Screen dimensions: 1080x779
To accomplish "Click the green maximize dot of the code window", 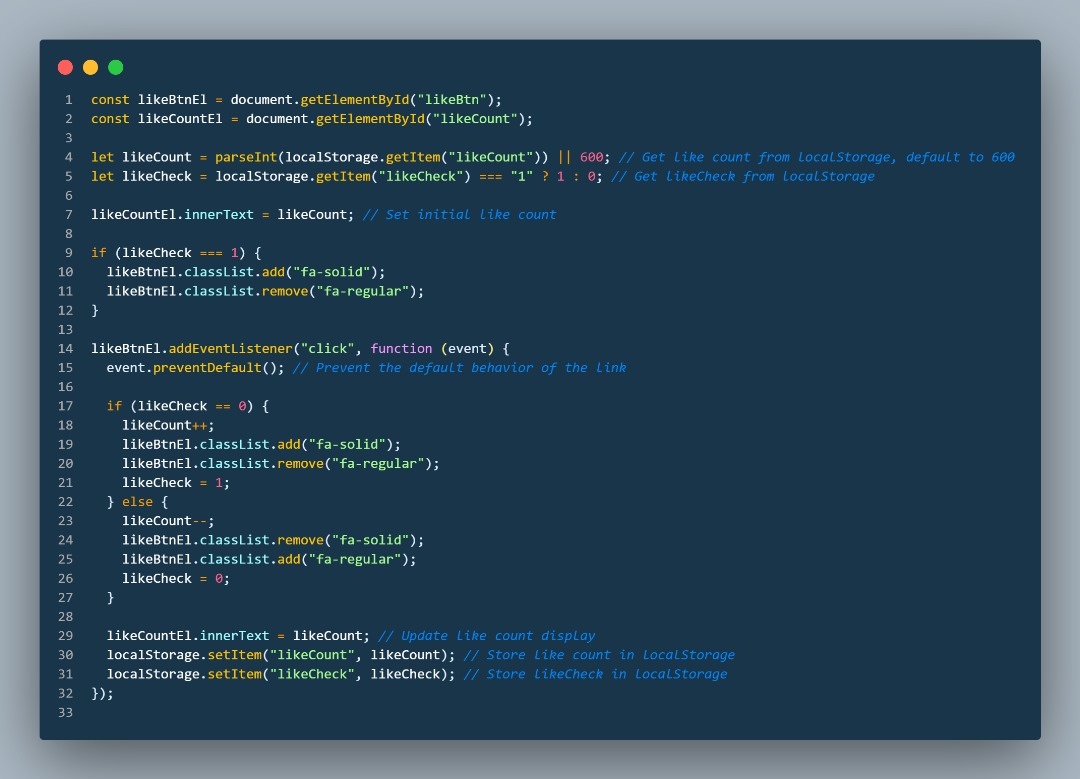I will 116,67.
